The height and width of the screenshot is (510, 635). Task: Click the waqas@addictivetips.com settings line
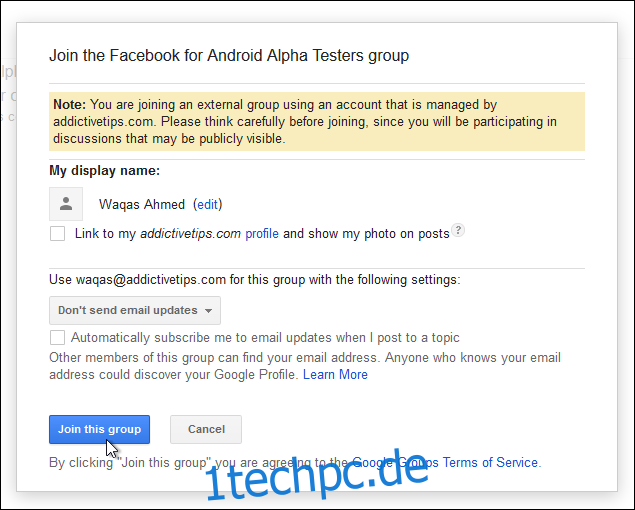click(255, 280)
